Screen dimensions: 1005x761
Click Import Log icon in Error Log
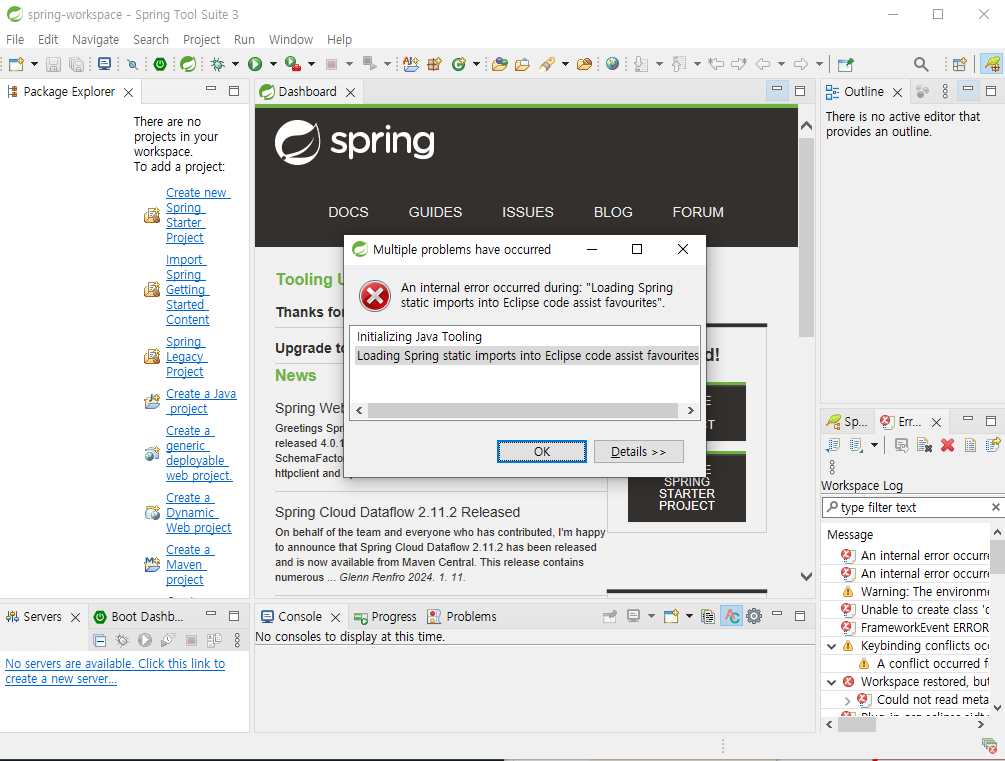tap(856, 444)
